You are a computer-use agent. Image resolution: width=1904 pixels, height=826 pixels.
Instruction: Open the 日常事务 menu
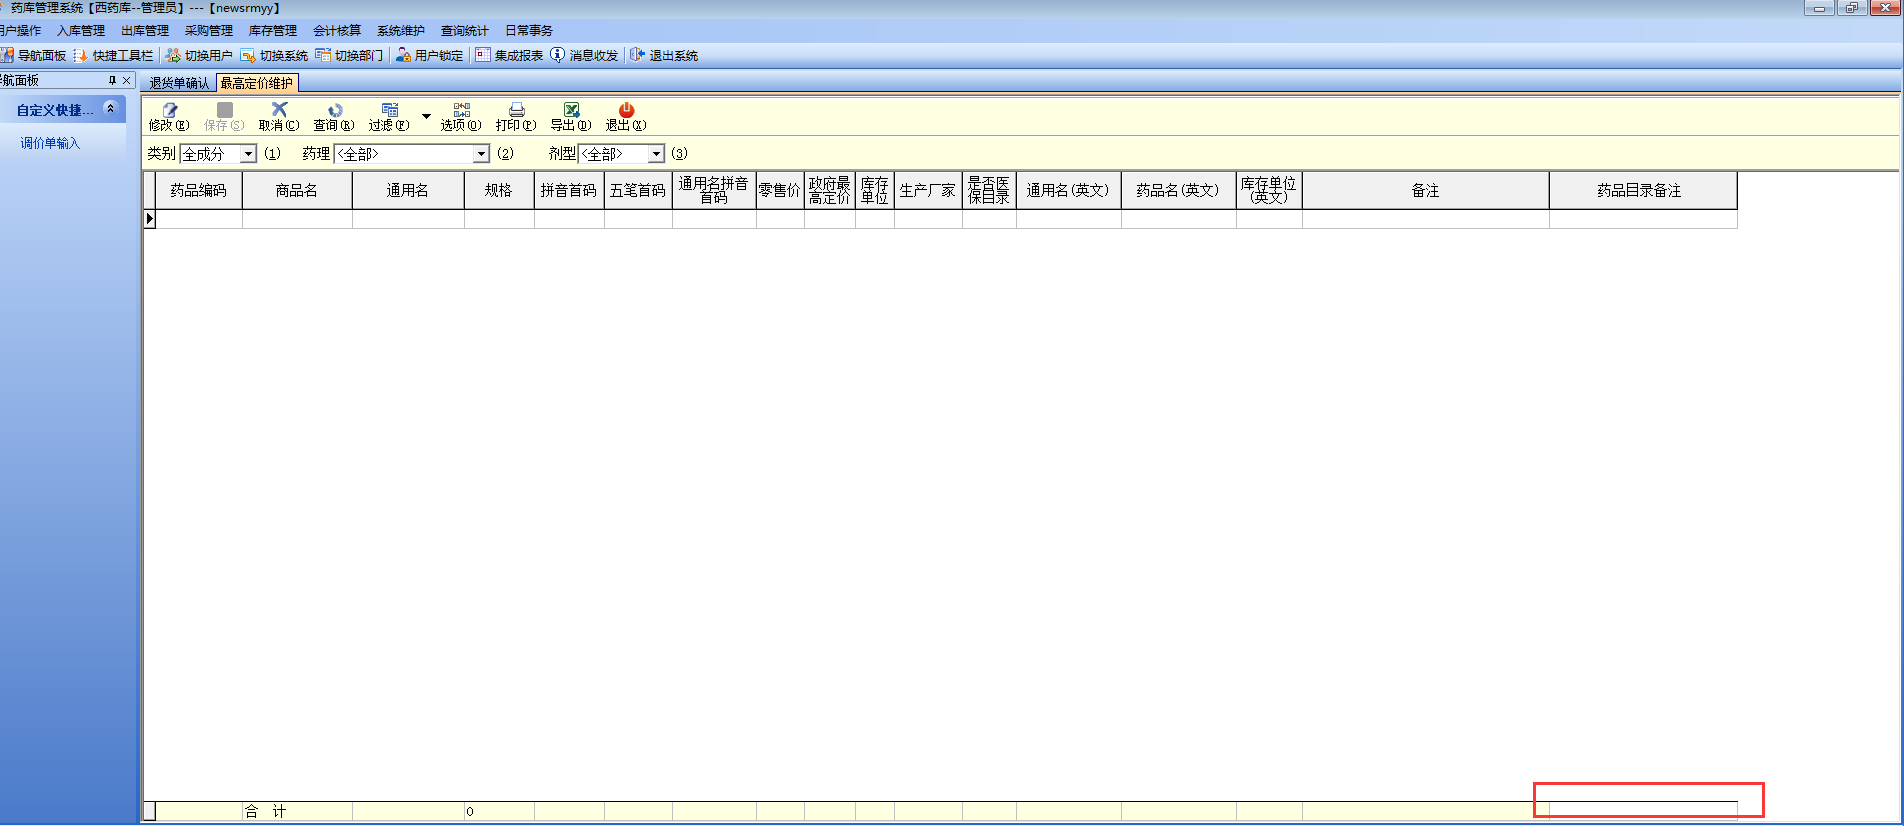(529, 31)
